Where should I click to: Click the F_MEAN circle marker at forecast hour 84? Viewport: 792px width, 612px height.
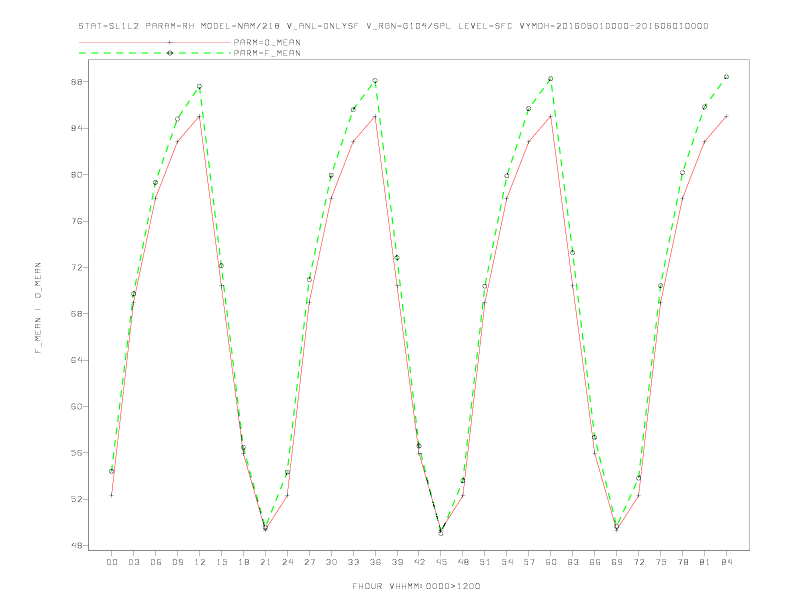[x=726, y=77]
